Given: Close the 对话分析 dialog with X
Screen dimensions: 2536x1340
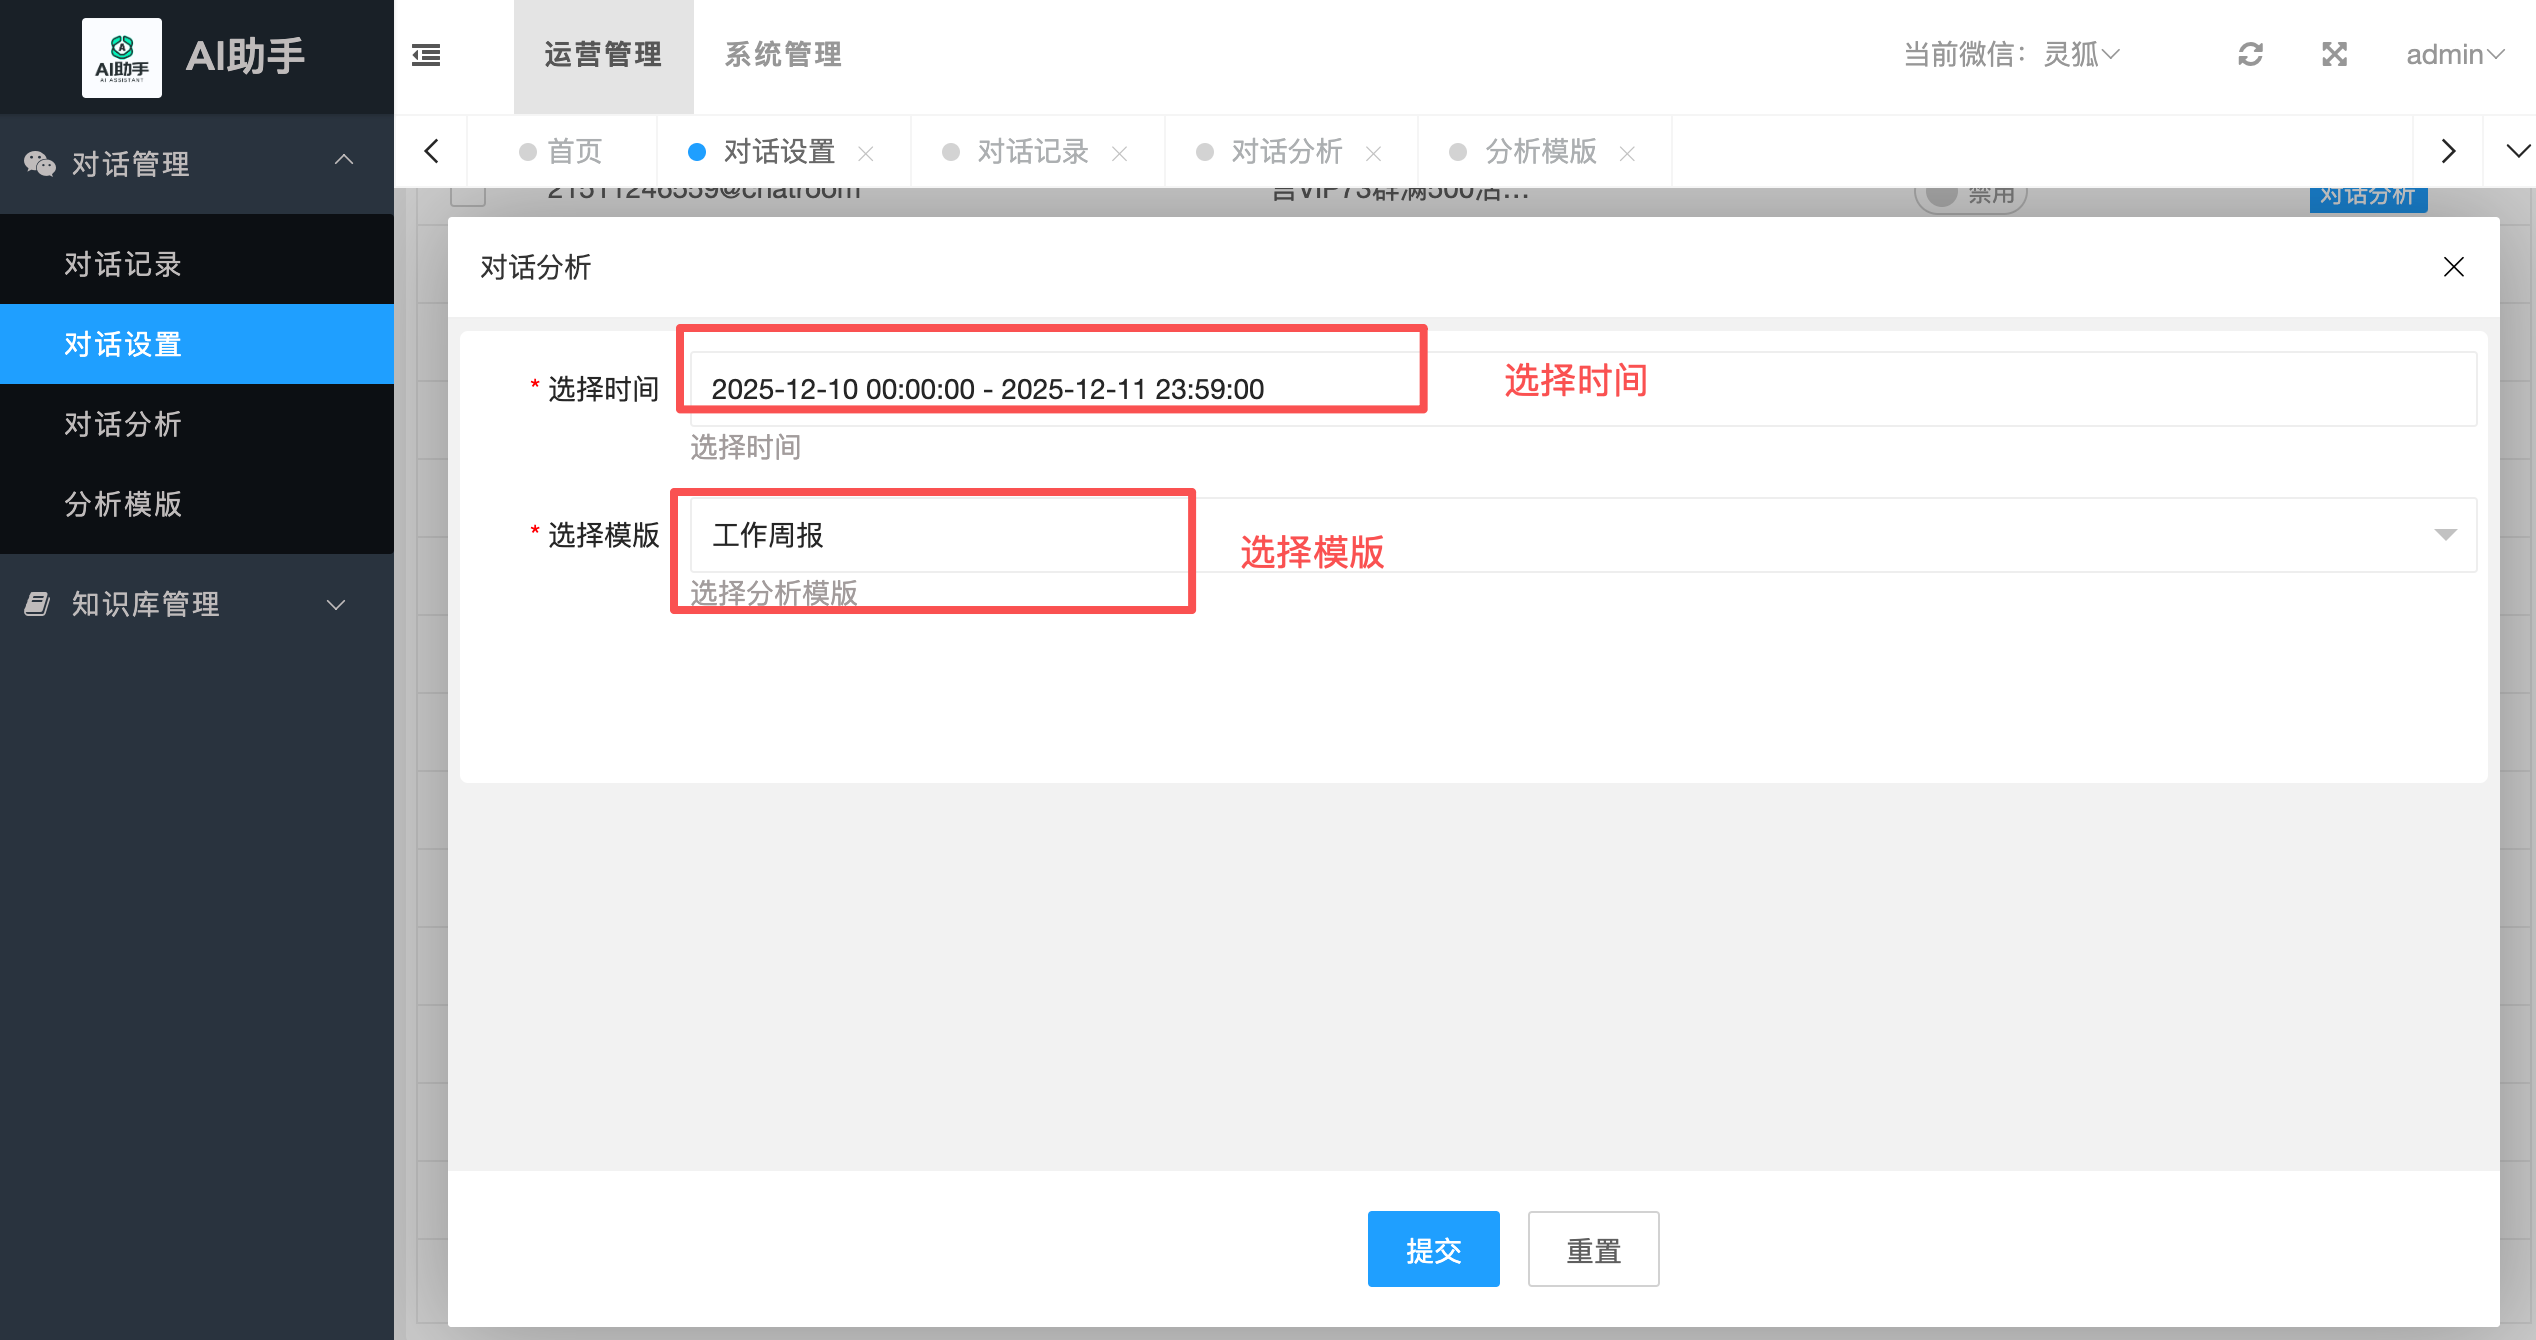Looking at the screenshot, I should (2453, 267).
